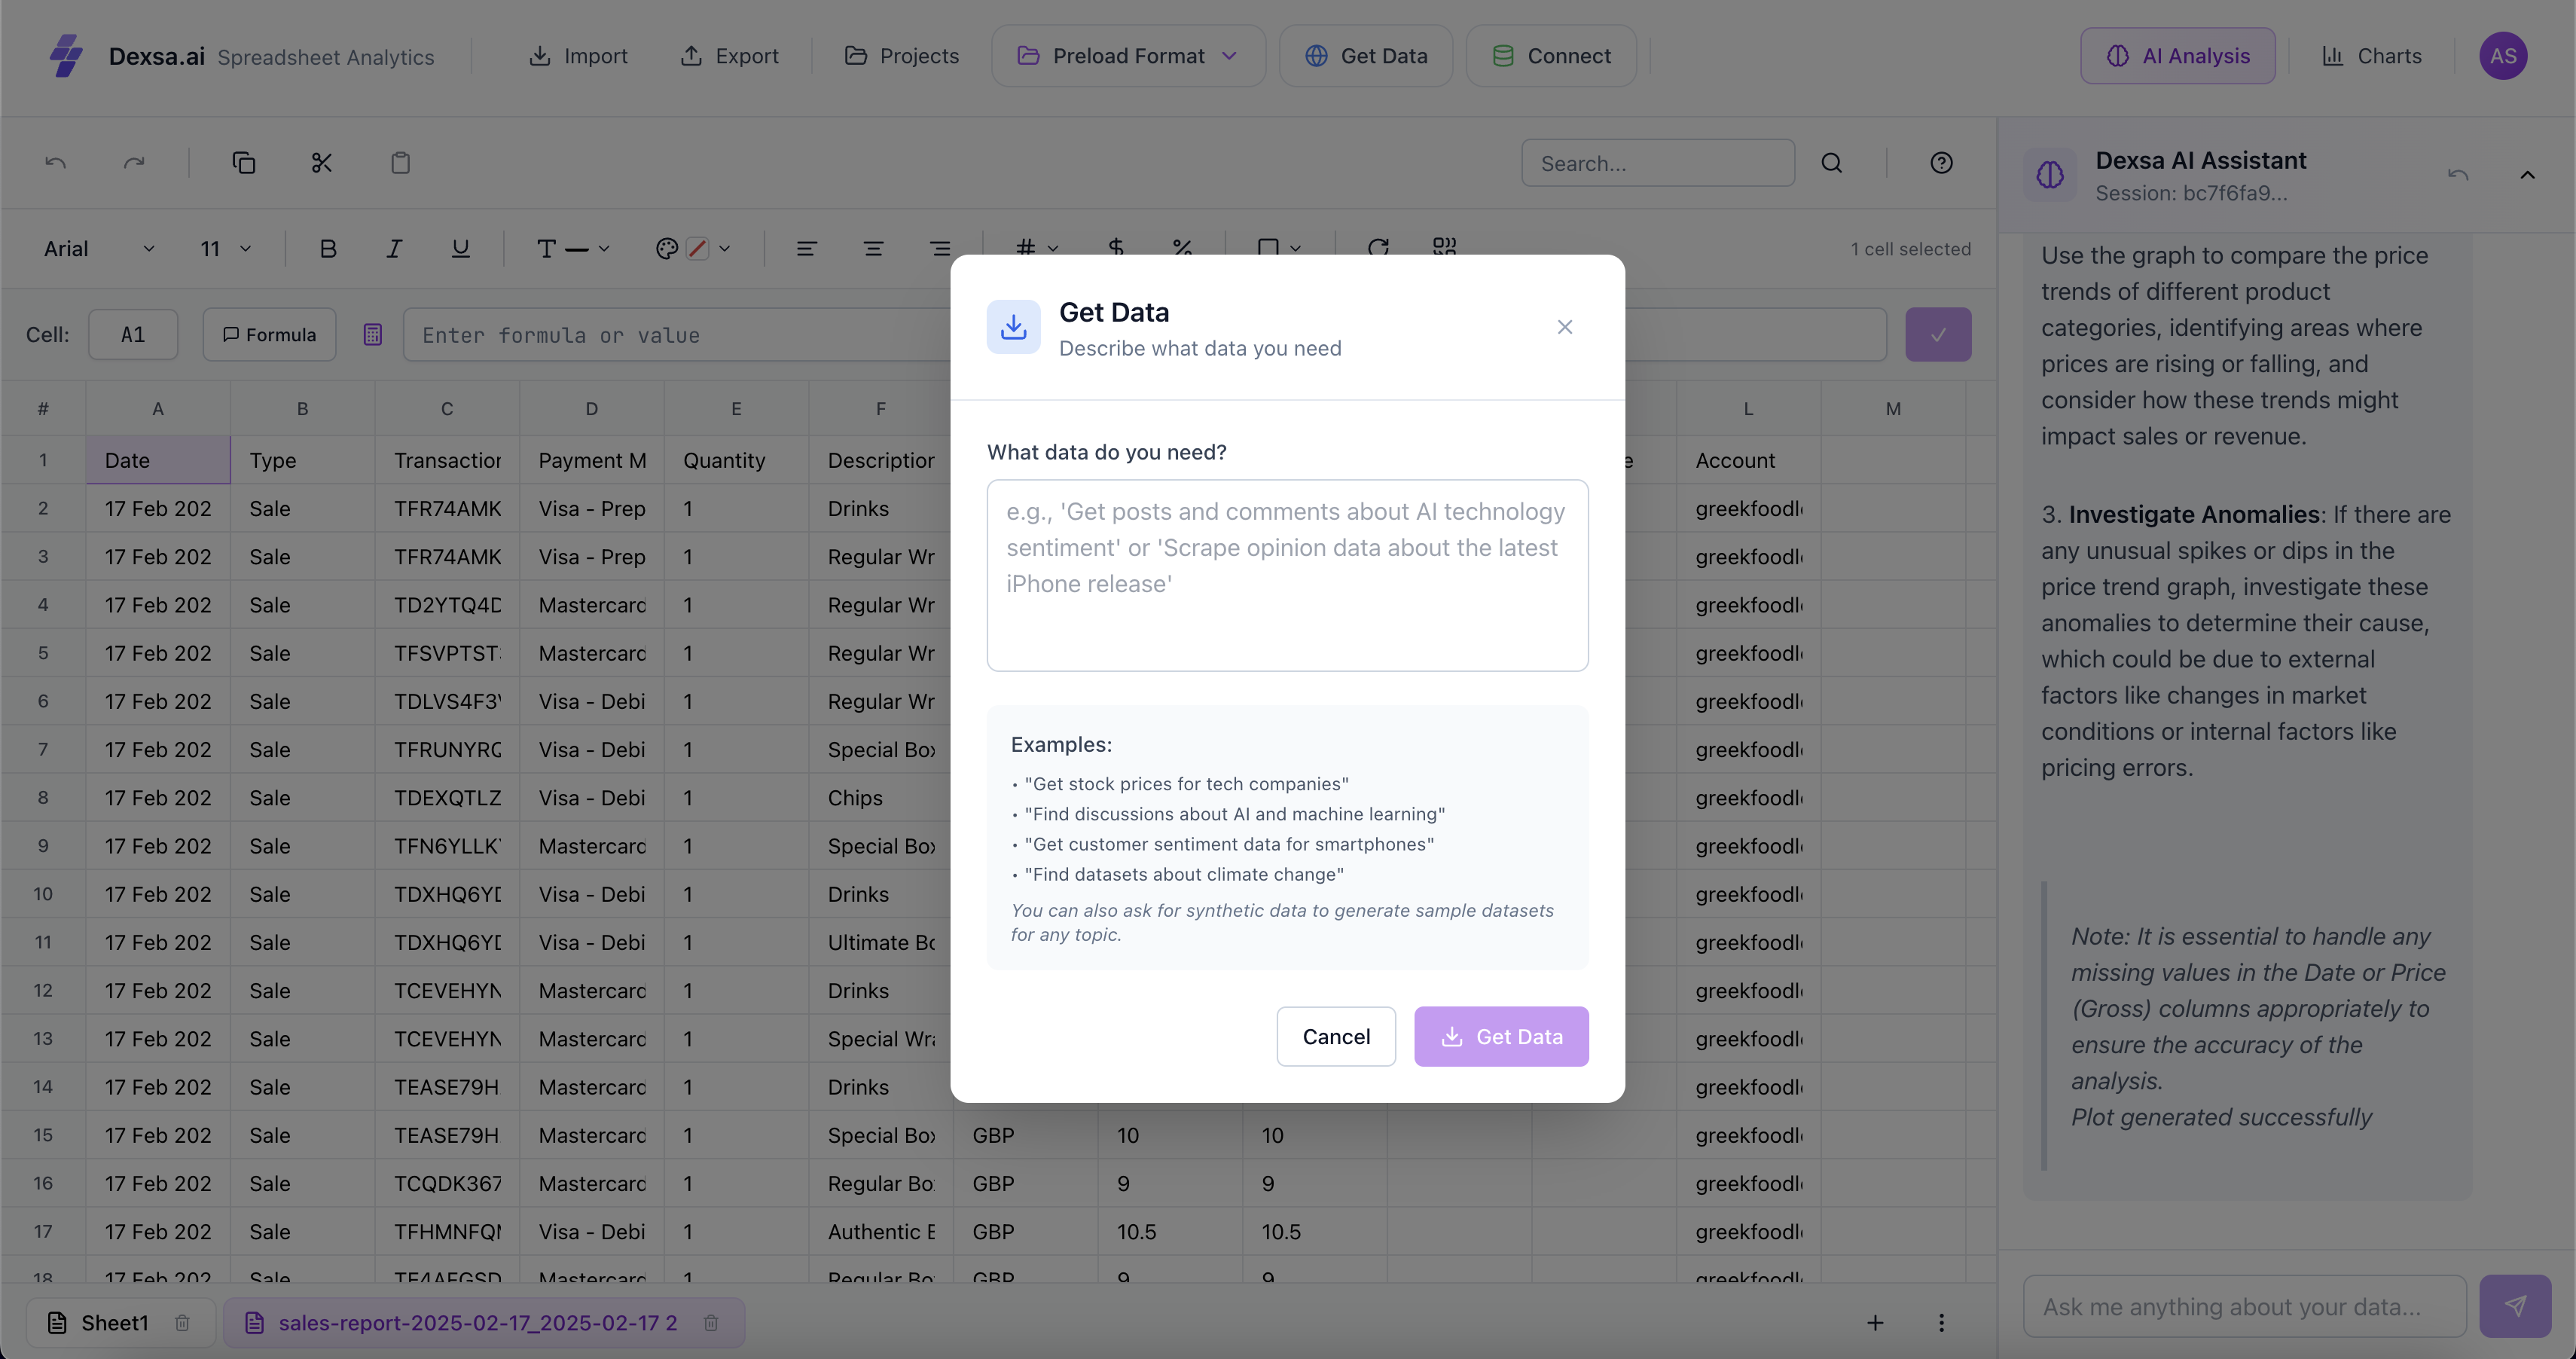Align text right
The width and height of the screenshot is (2576, 1359).
click(940, 249)
